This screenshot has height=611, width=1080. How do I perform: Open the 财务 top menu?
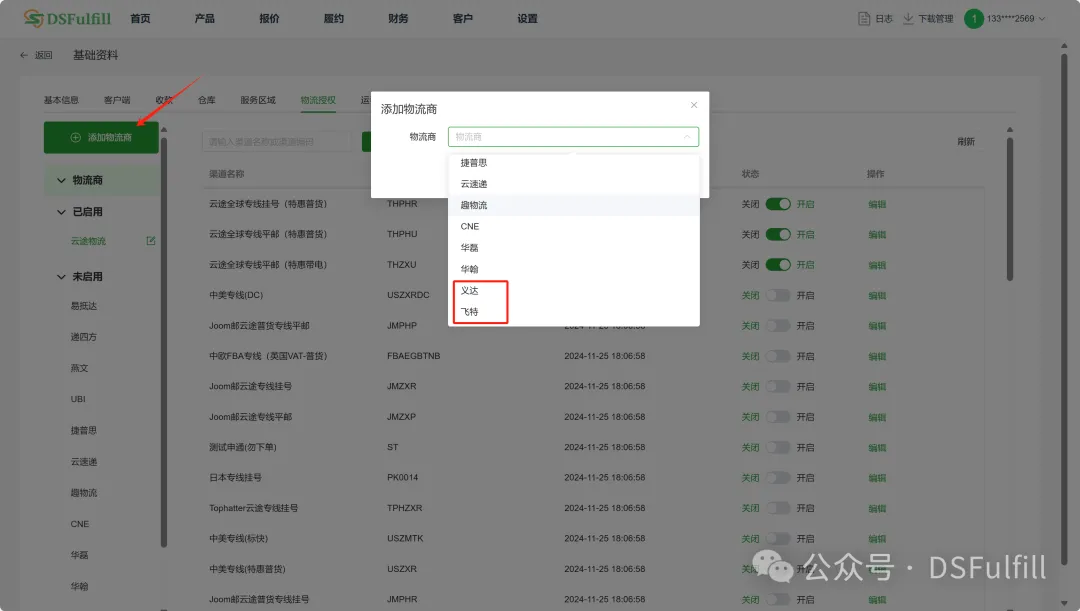click(398, 19)
